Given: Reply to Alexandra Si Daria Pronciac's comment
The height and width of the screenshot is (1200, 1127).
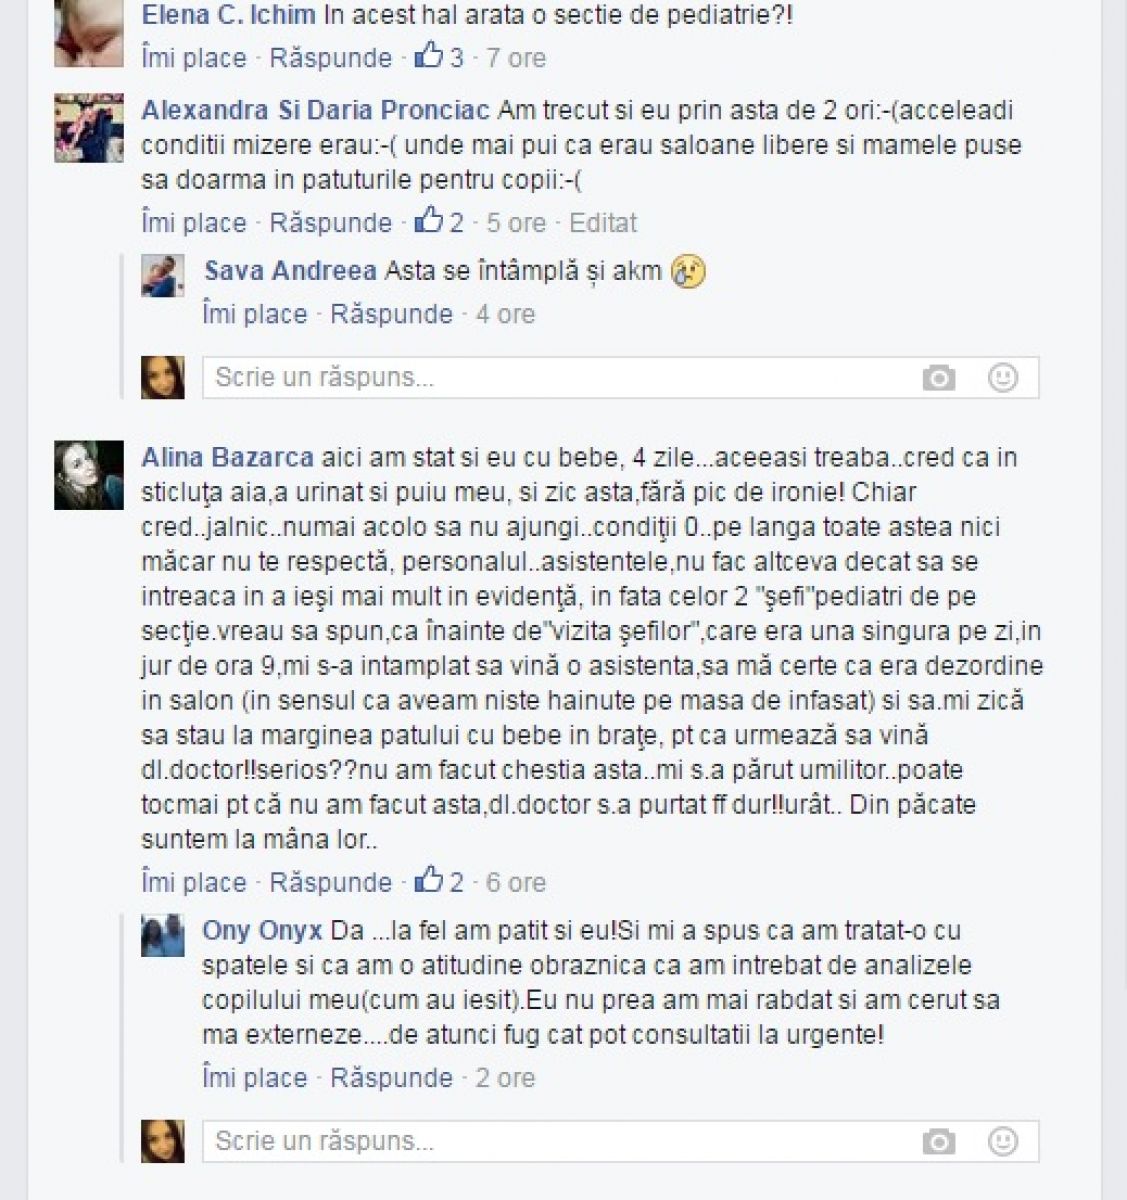Looking at the screenshot, I should pos(331,223).
